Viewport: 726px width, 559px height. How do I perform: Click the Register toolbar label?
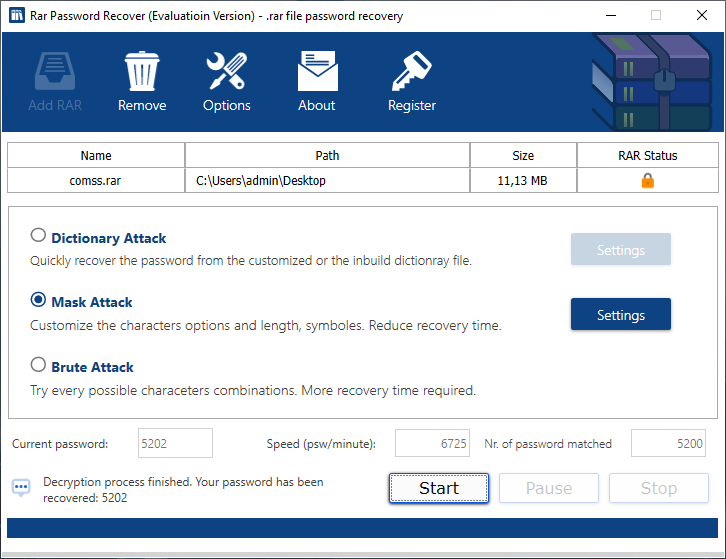[412, 106]
